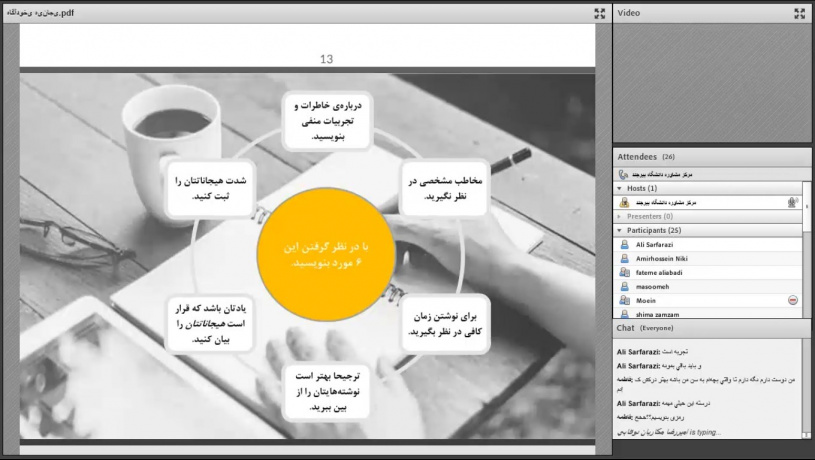Expand the Presenters (0) group
815x460 pixels.
click(x=619, y=216)
